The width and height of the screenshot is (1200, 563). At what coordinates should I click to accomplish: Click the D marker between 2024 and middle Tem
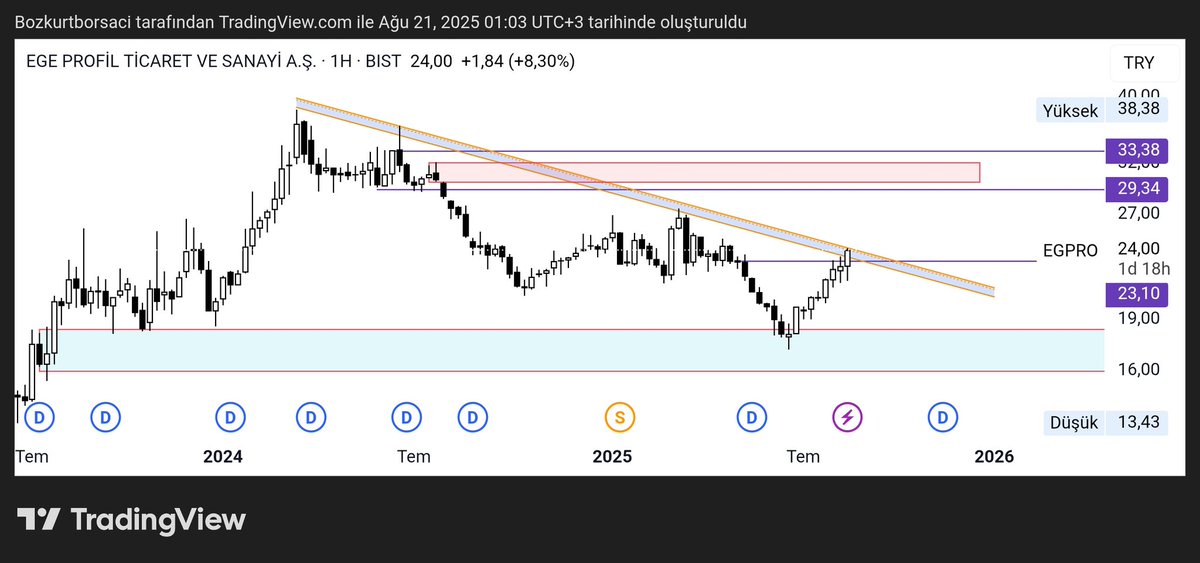pyautogui.click(x=311, y=417)
